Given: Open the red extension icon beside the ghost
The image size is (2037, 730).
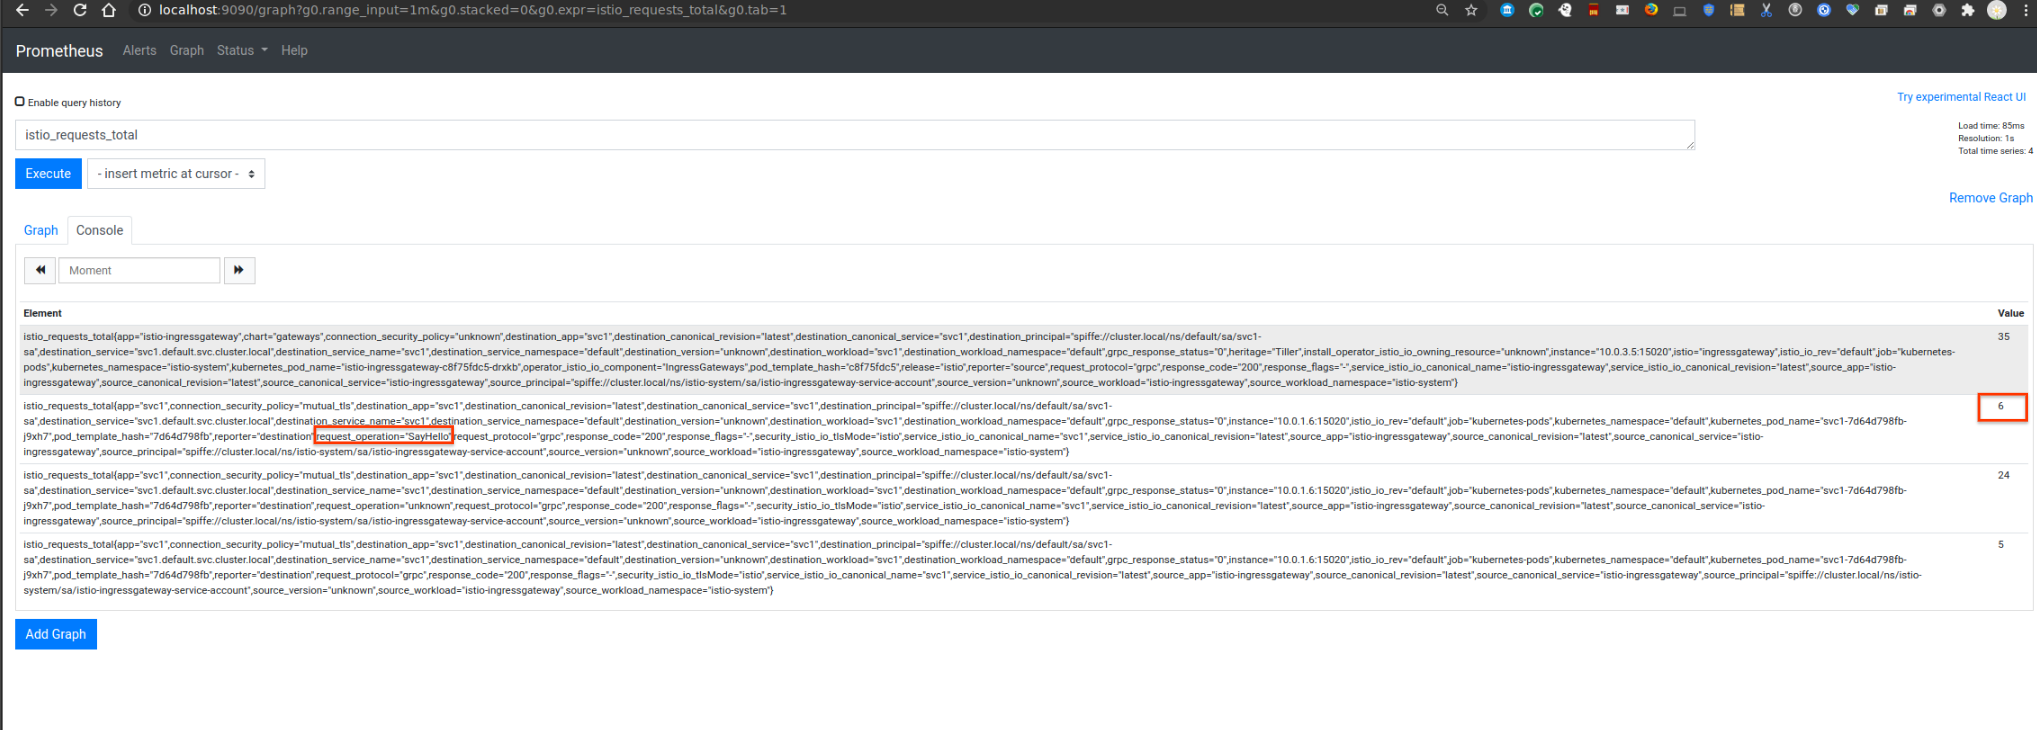Looking at the screenshot, I should (x=1594, y=10).
